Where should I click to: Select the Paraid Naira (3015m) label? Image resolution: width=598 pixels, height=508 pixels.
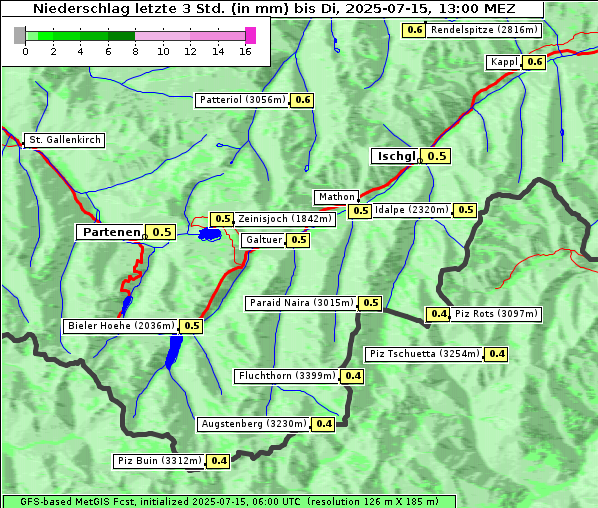[301, 303]
